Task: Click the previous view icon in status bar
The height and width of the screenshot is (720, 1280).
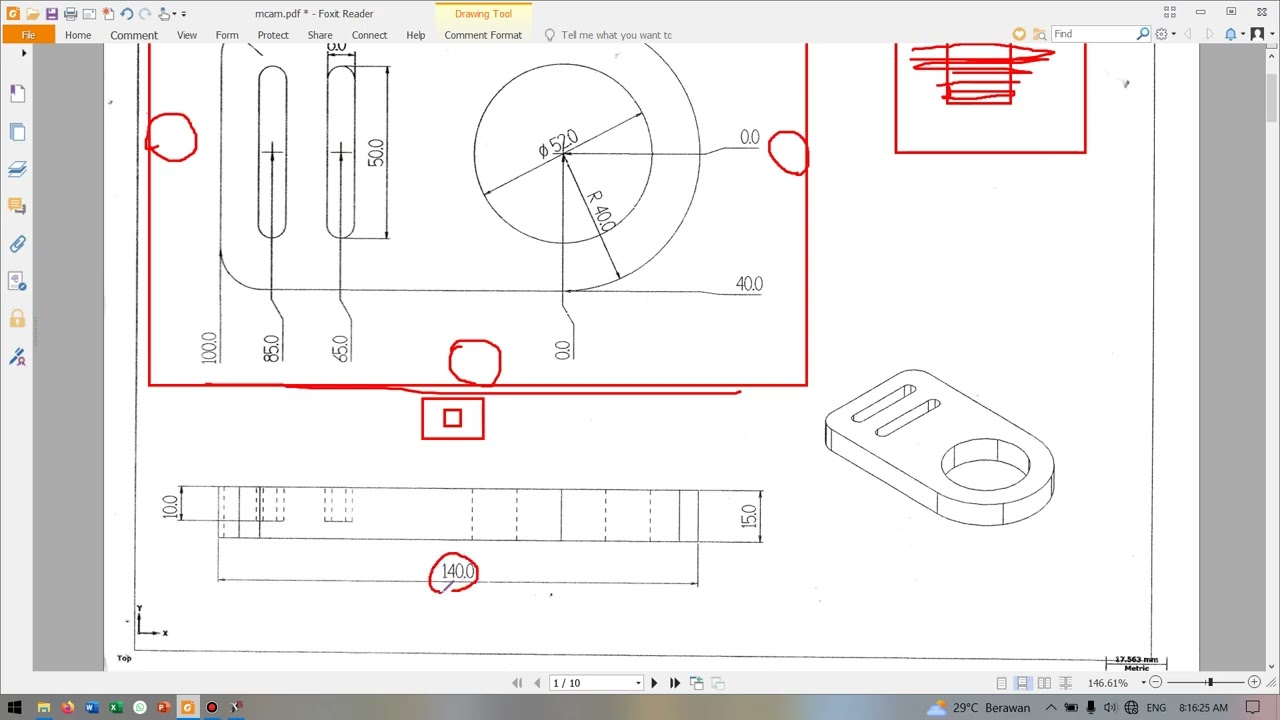Action: click(697, 683)
